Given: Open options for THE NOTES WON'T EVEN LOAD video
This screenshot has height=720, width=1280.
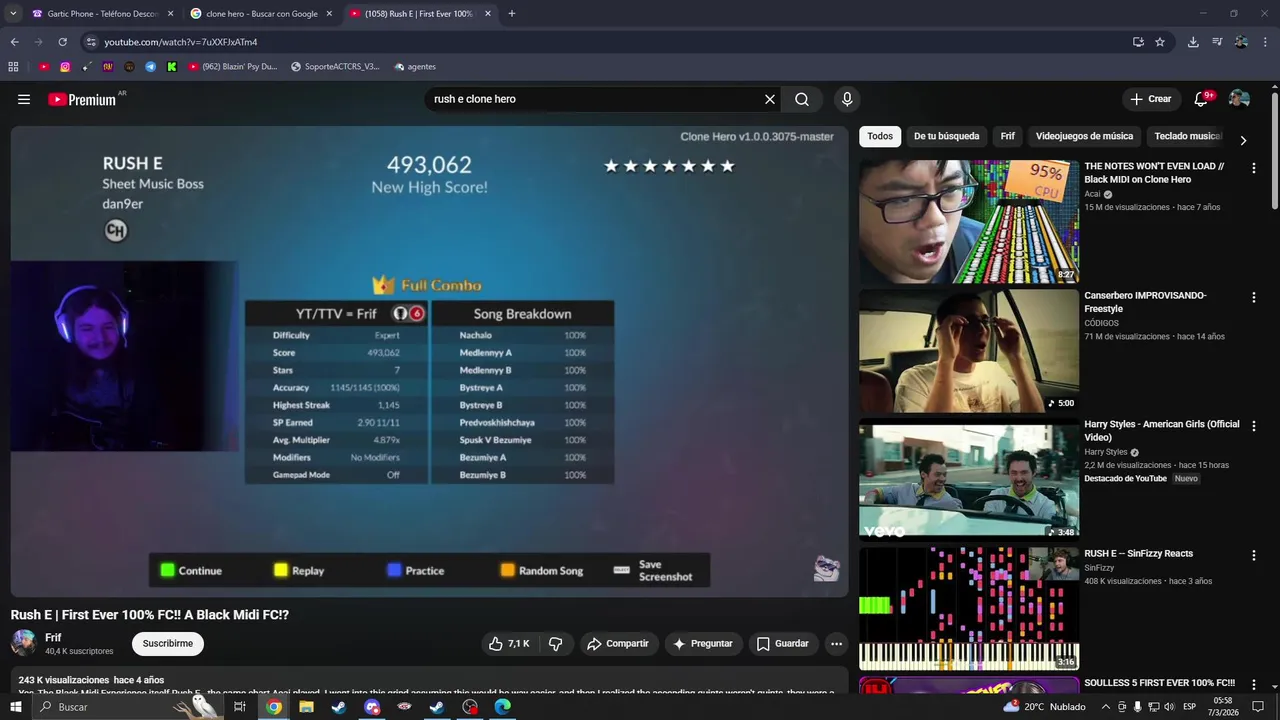Looking at the screenshot, I should tap(1253, 168).
